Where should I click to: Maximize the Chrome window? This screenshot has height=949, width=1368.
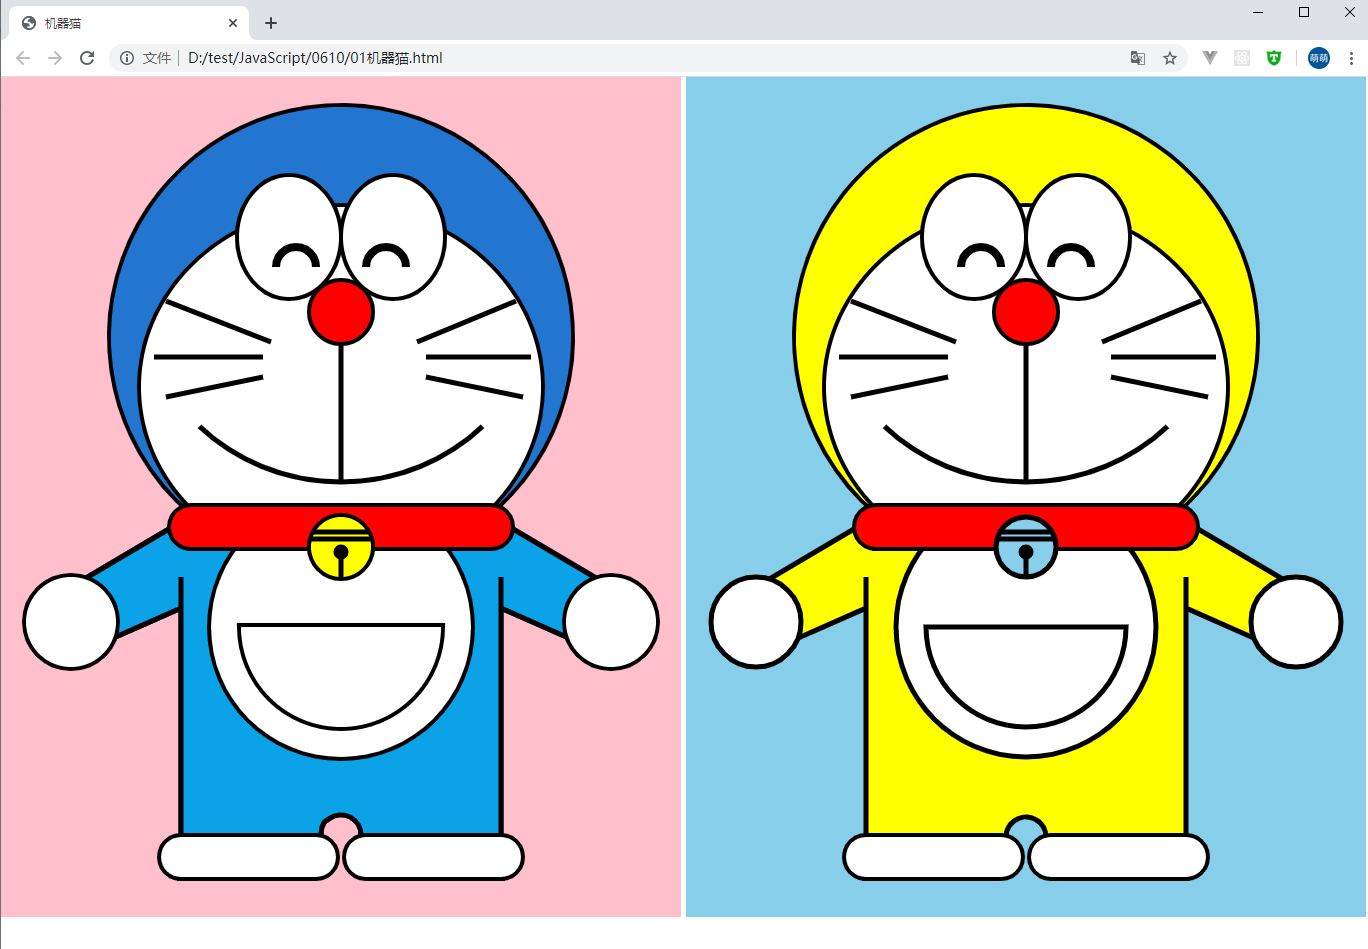pyautogui.click(x=1304, y=12)
